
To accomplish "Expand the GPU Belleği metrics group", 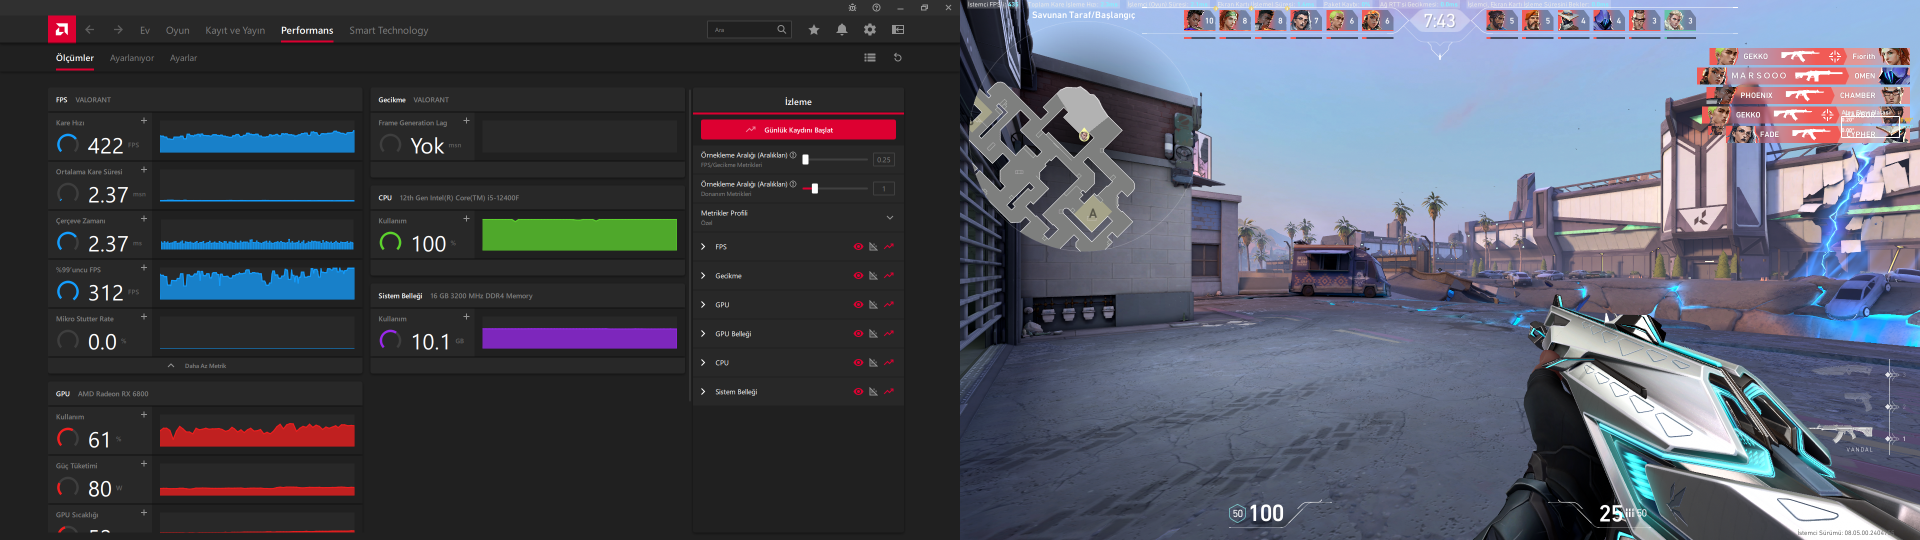I will [703, 334].
